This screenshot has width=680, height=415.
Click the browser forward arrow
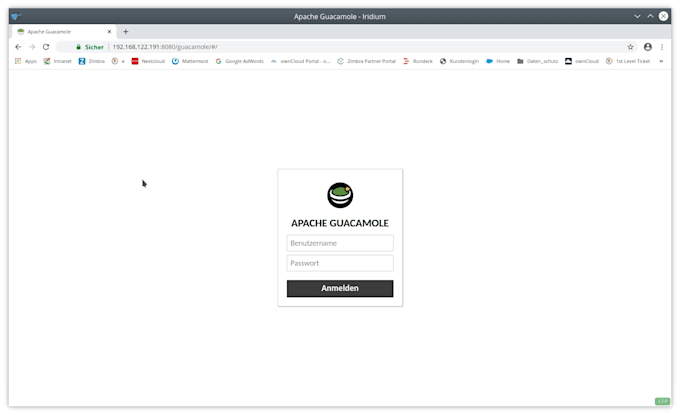pos(32,47)
